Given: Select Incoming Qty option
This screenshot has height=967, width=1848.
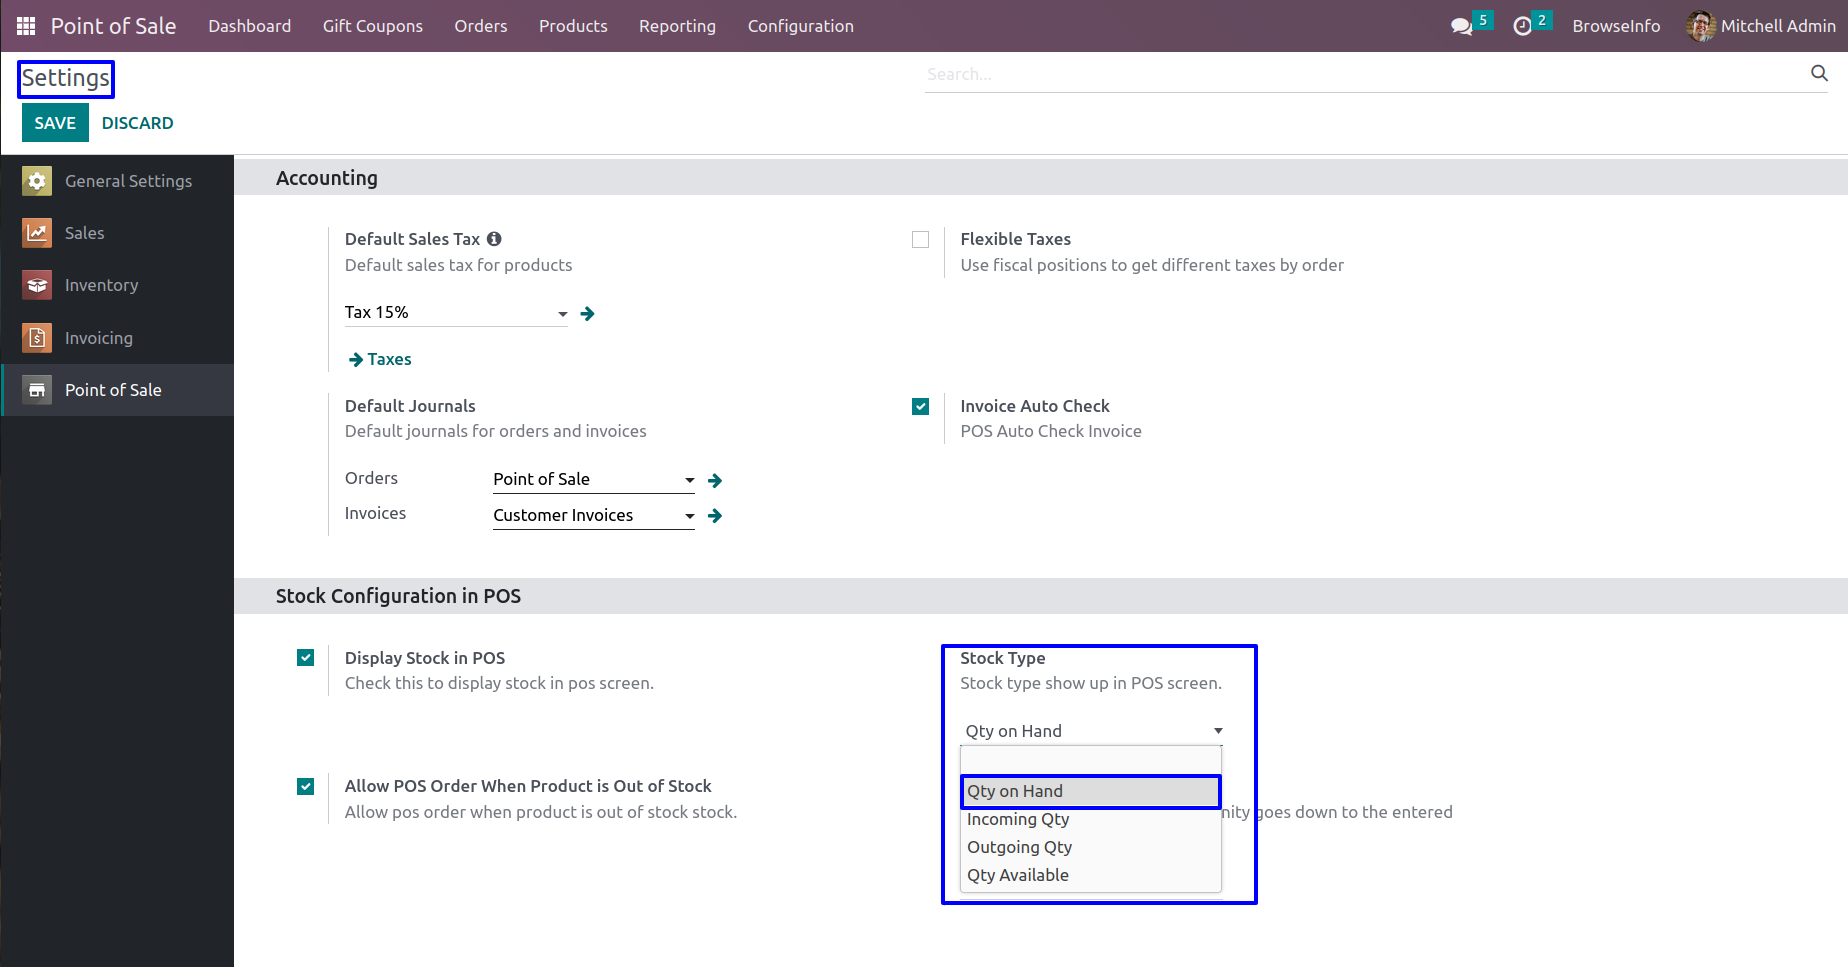Looking at the screenshot, I should pyautogui.click(x=1091, y=819).
